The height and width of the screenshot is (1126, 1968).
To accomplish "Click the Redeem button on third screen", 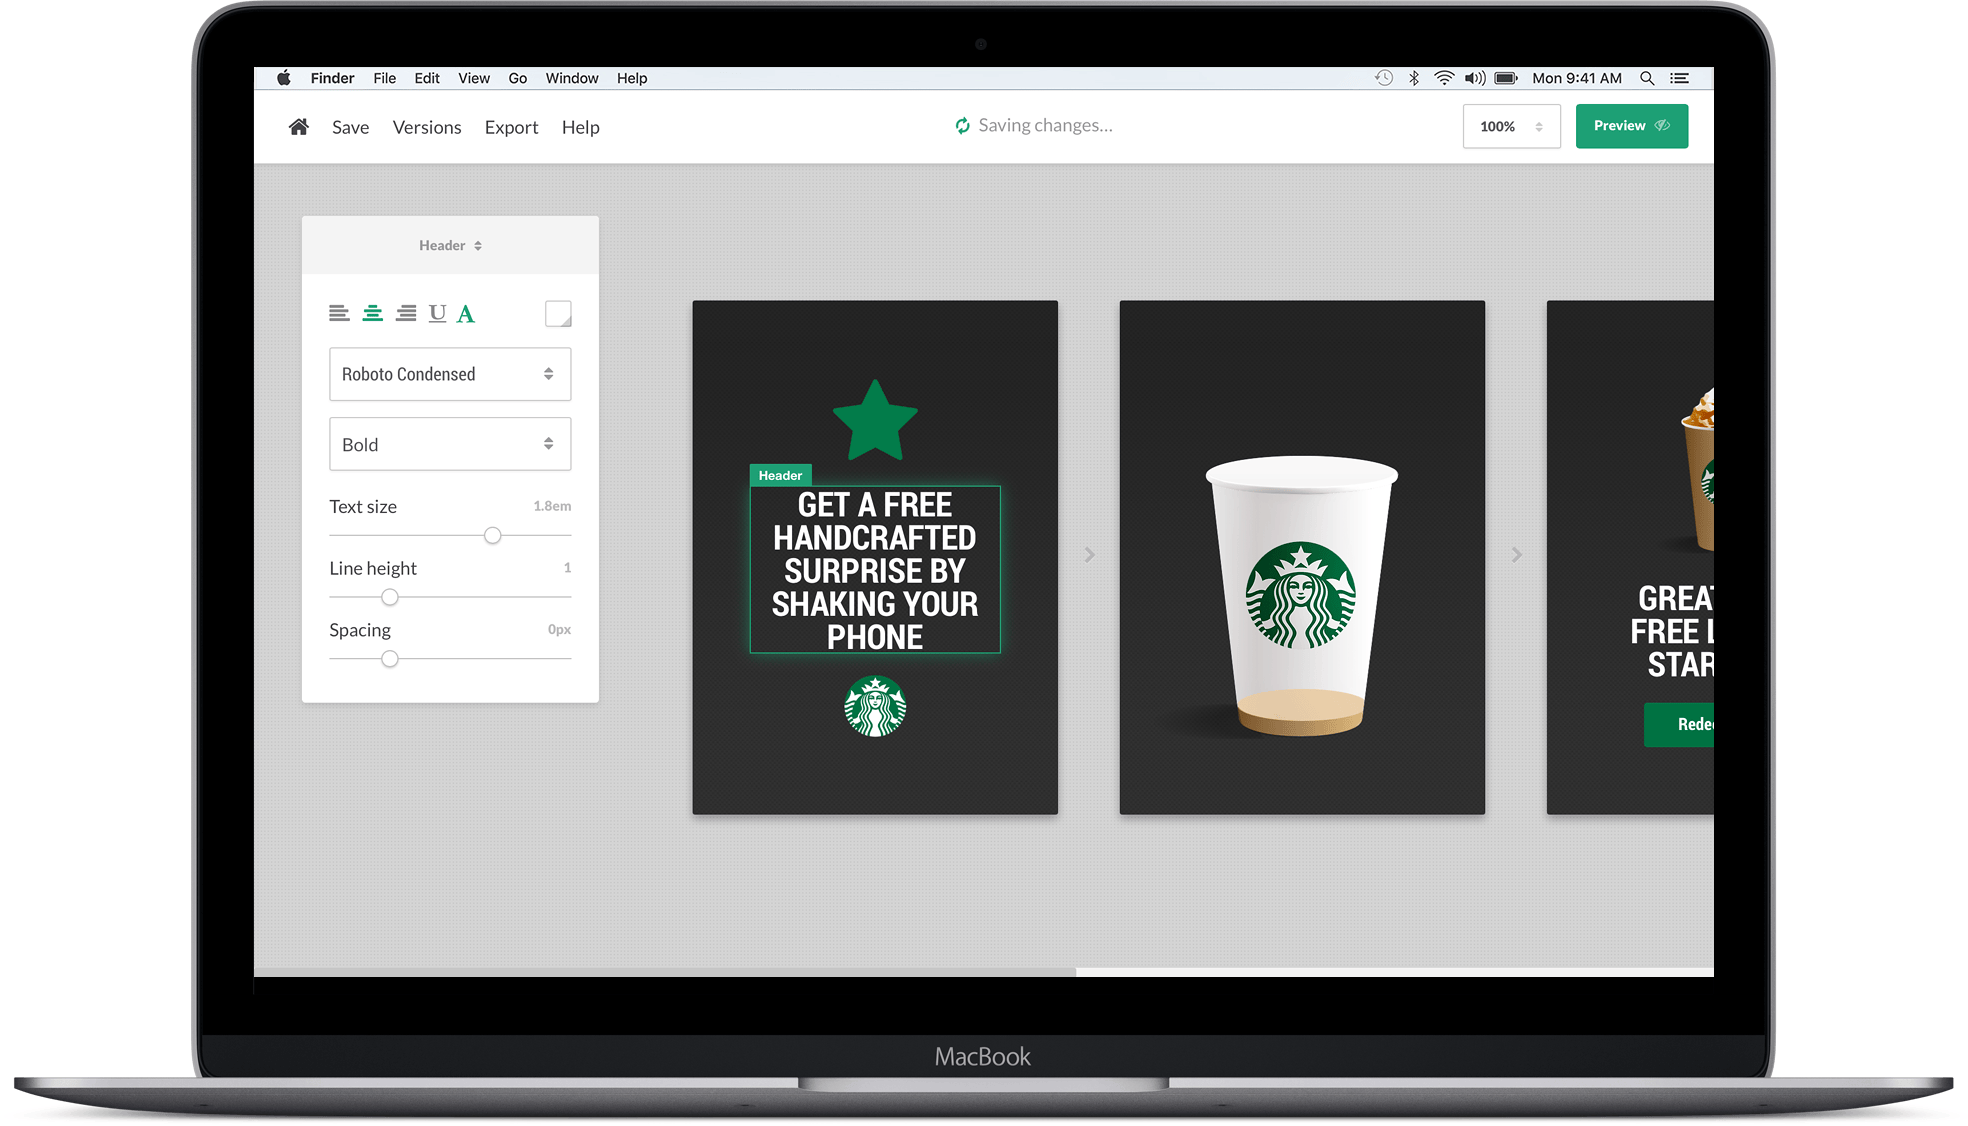I will click(x=1679, y=725).
